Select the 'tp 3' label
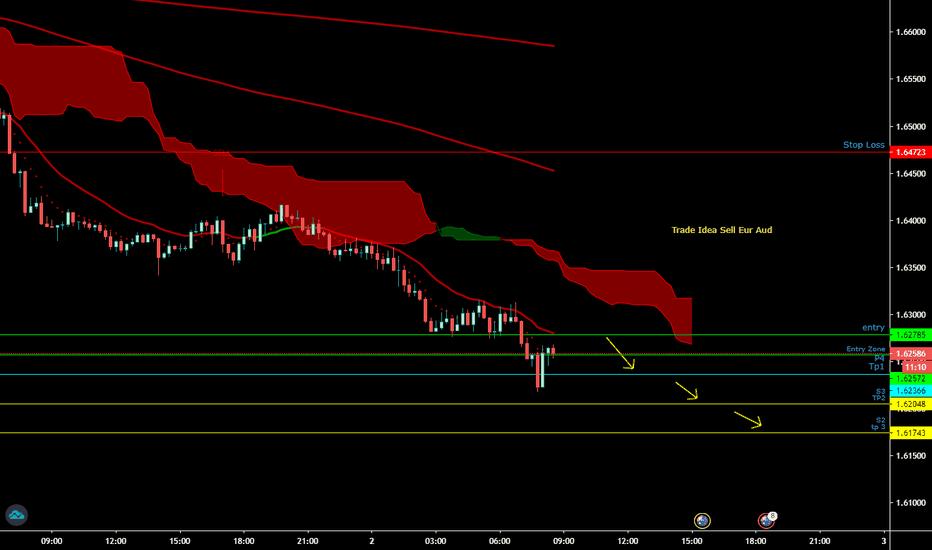Screen dimensions: 932x550 pos(878,427)
